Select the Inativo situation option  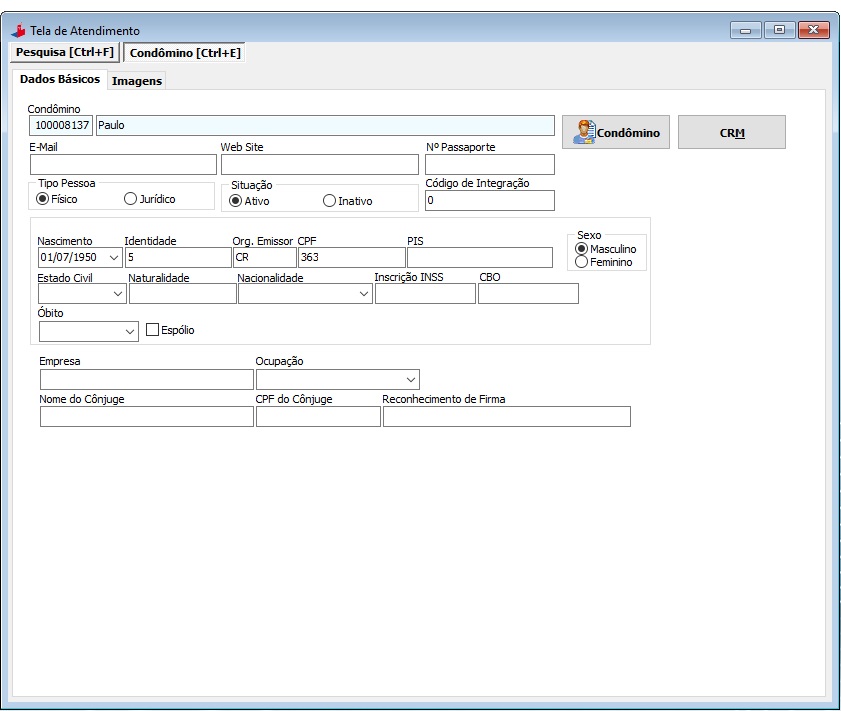click(x=330, y=201)
